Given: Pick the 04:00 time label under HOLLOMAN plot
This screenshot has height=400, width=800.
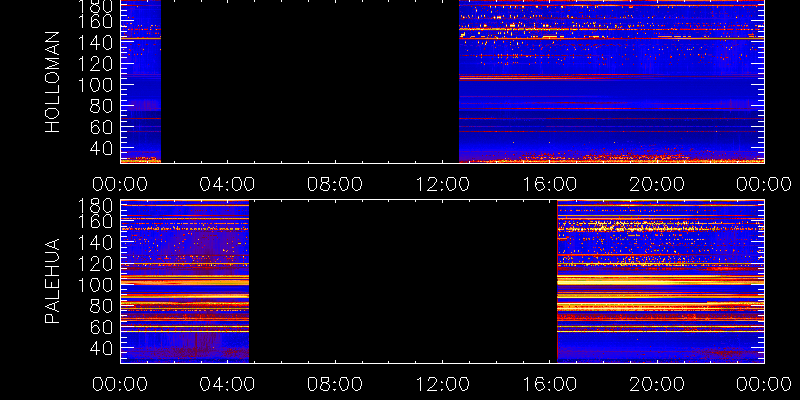Looking at the screenshot, I should coord(227,184).
